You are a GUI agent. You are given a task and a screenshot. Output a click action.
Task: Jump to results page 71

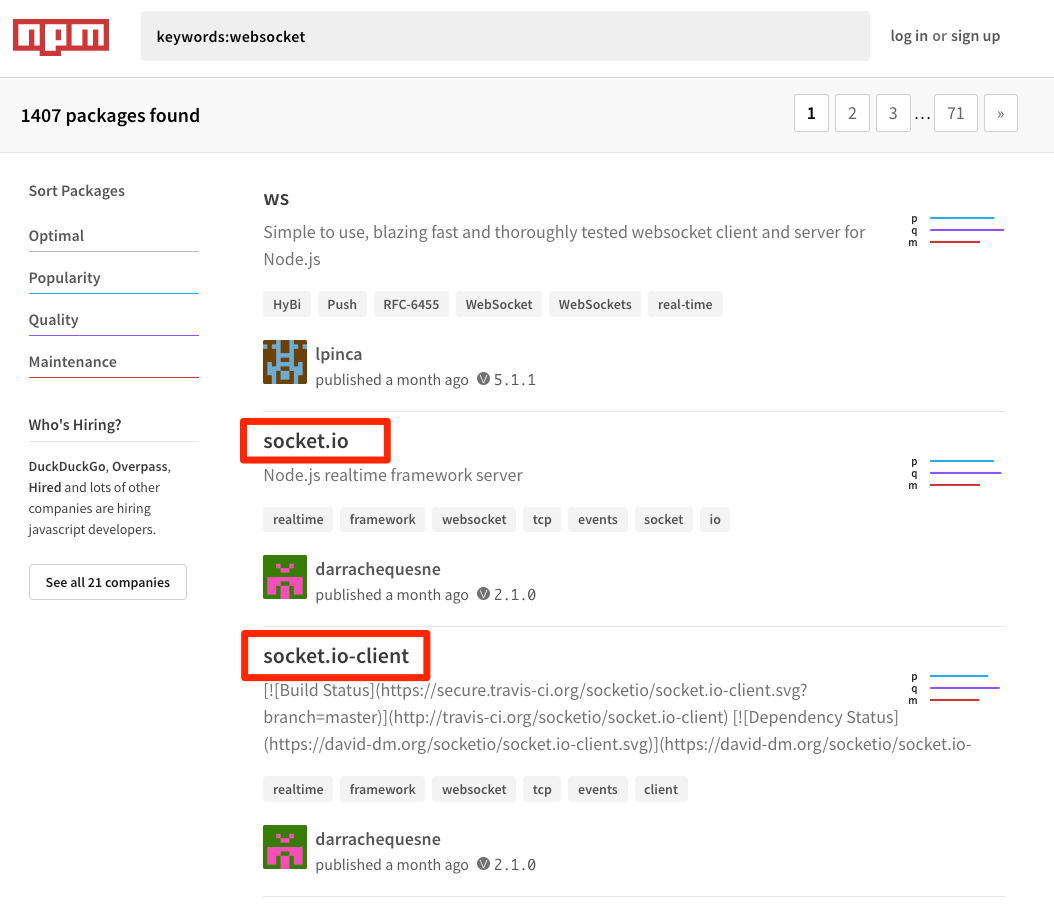tap(955, 113)
